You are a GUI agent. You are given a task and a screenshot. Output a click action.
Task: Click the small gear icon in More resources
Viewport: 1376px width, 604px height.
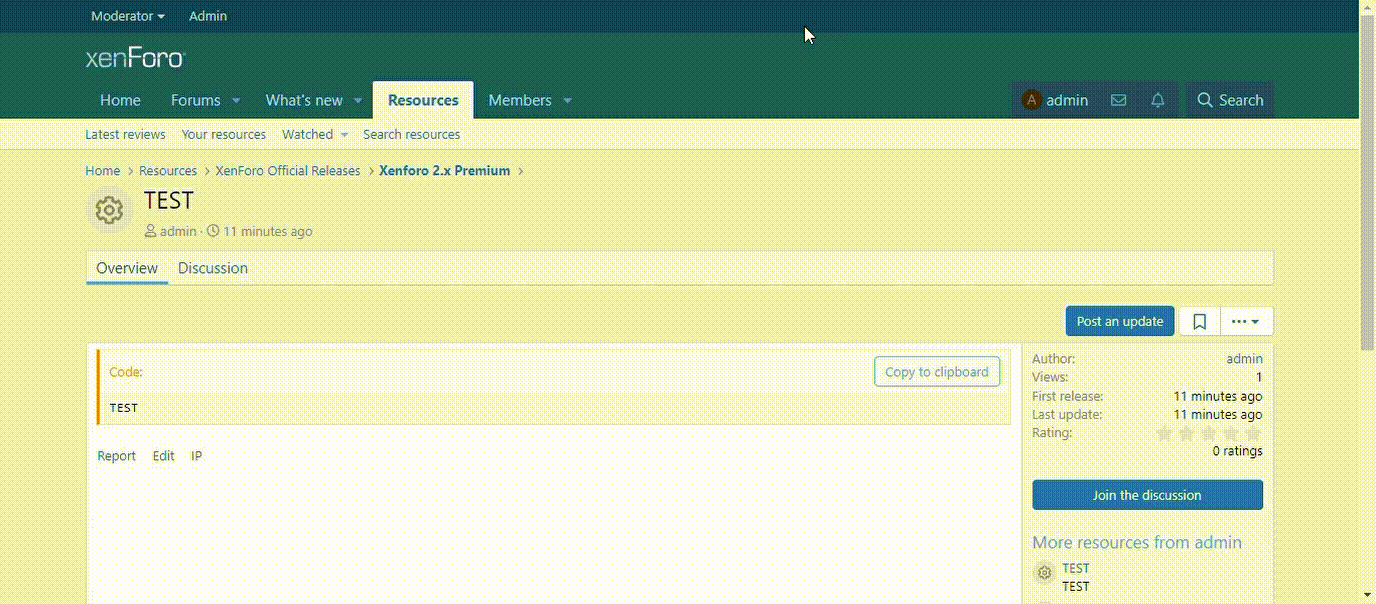[1044, 573]
